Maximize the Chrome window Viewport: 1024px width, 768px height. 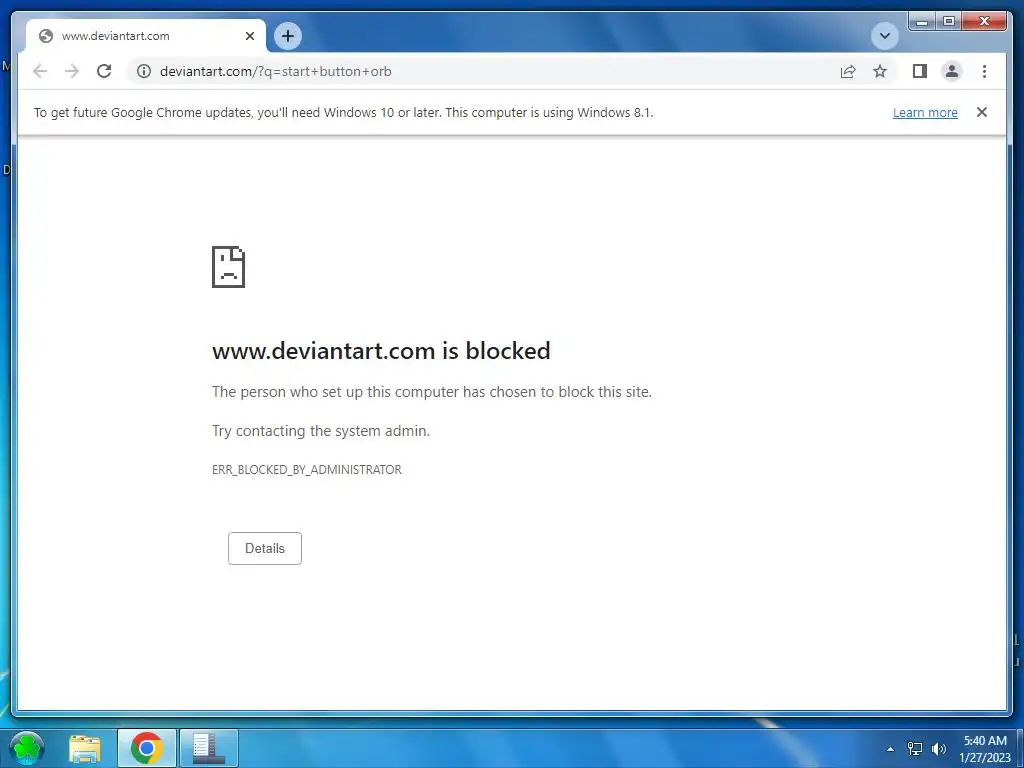[x=948, y=22]
